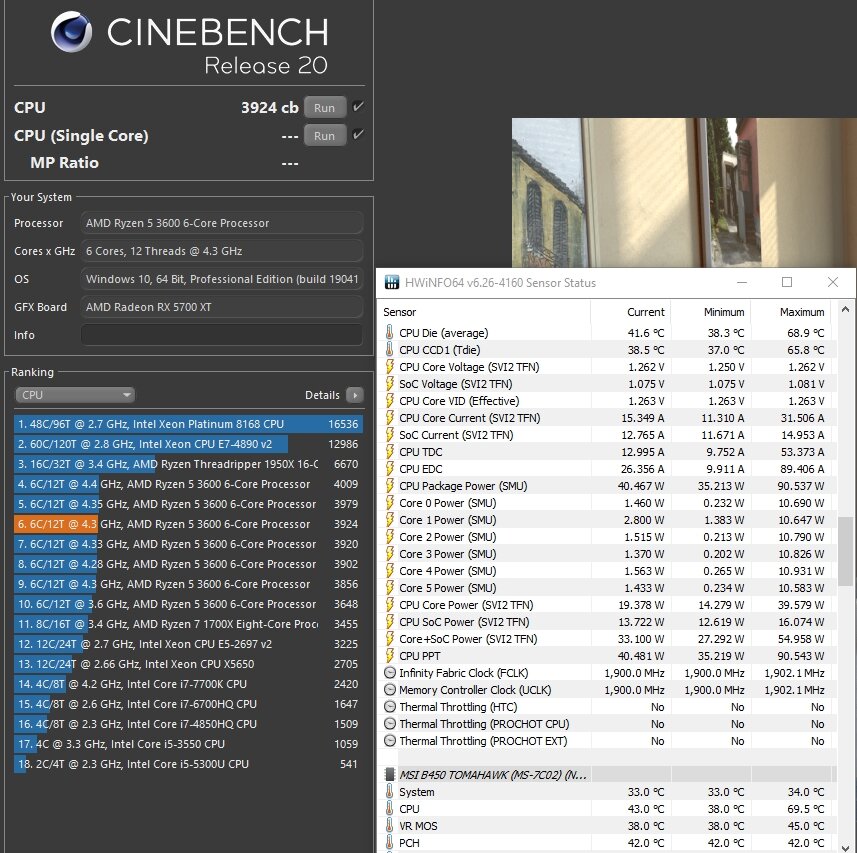Click thermometer icon beside VR MOS sensor
857x853 pixels.
[x=389, y=826]
